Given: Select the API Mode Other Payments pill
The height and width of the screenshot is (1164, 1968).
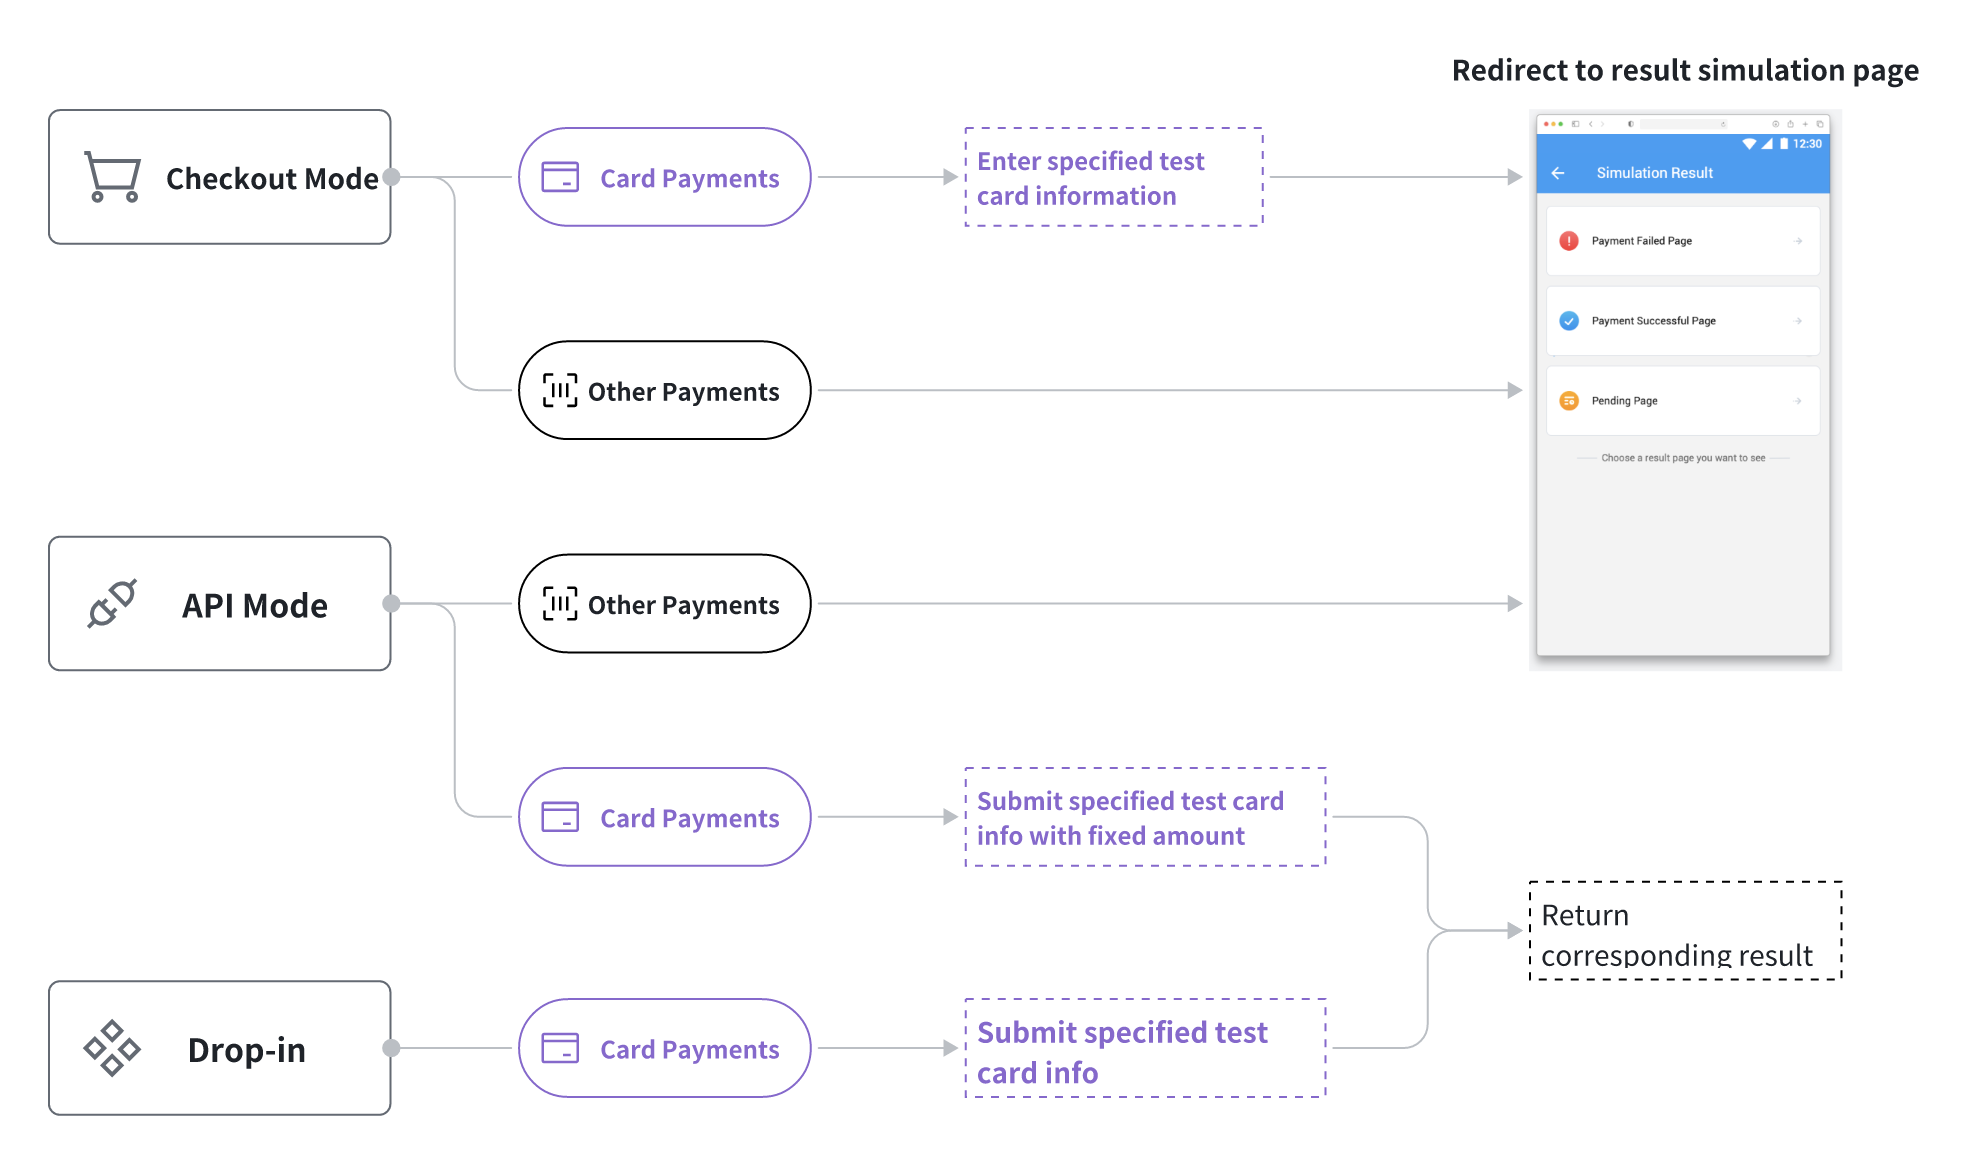Looking at the screenshot, I should [664, 604].
